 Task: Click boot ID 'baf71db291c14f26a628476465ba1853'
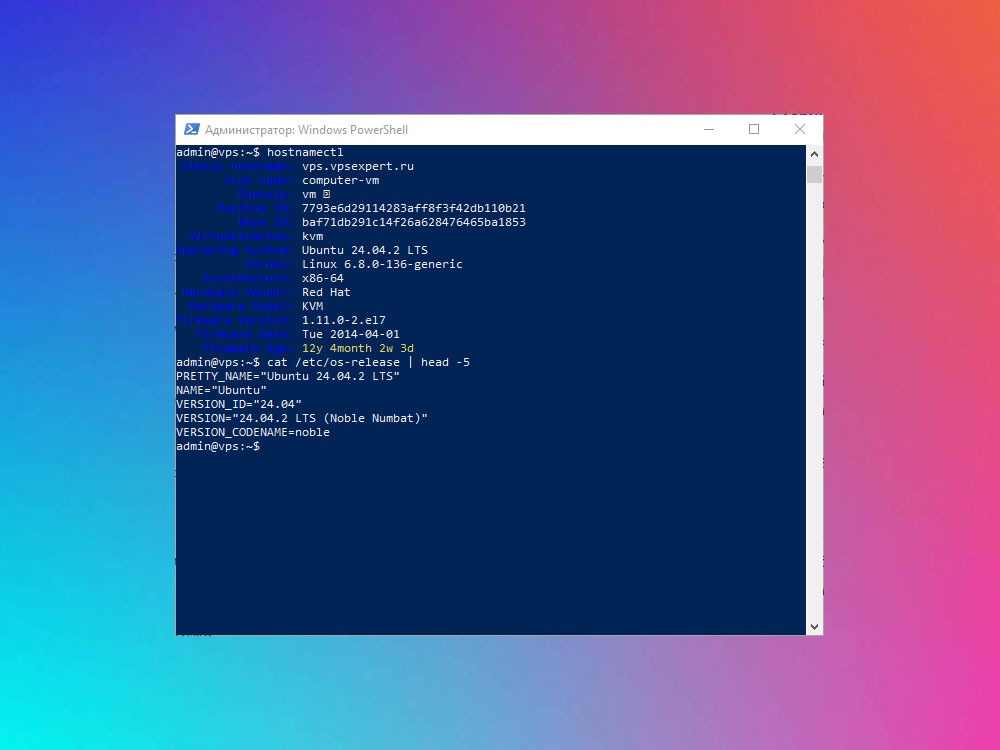coord(414,223)
